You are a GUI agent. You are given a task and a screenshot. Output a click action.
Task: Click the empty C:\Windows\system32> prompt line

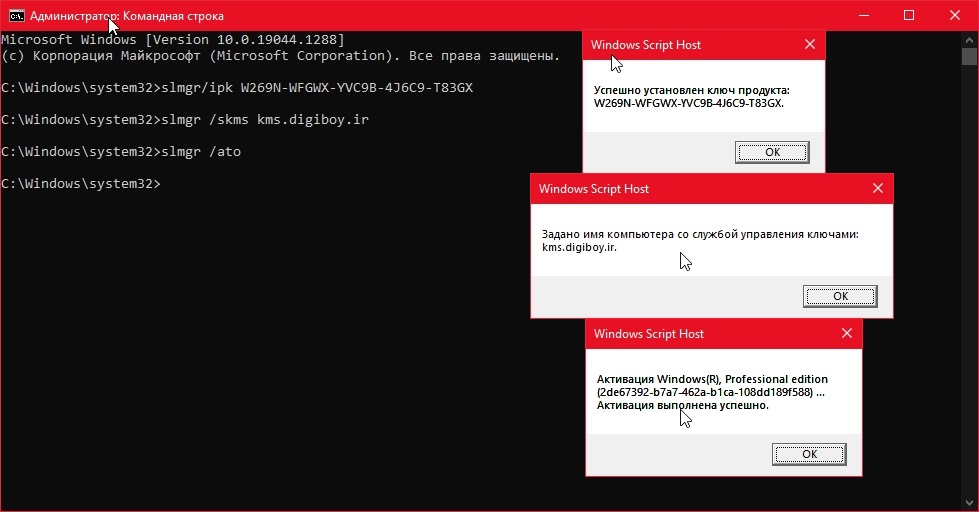tap(80, 184)
